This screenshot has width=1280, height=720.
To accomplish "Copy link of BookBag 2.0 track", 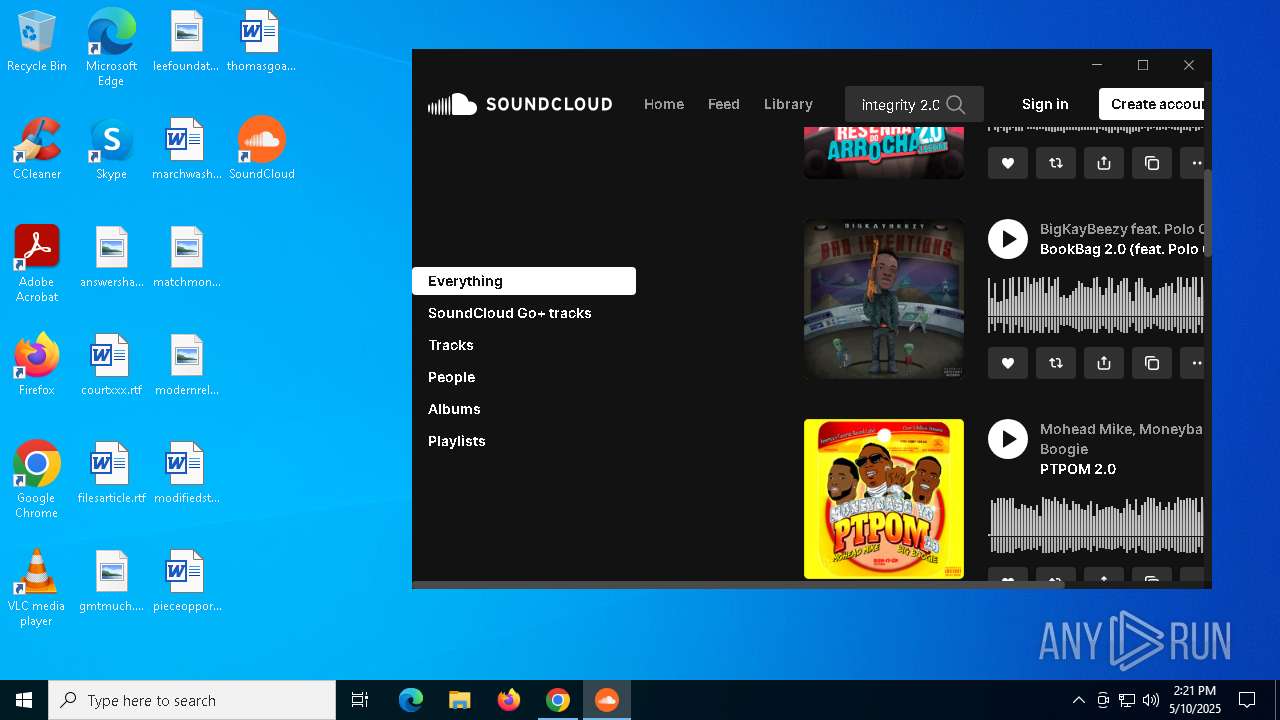I will point(1152,363).
